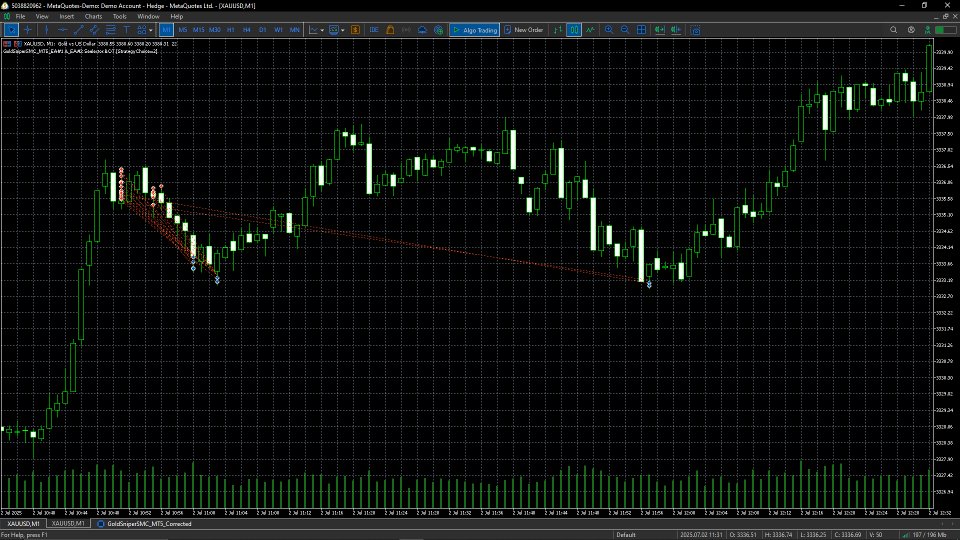Switch to M15 timeframe
Image resolution: width=960 pixels, height=540 pixels.
(198, 29)
